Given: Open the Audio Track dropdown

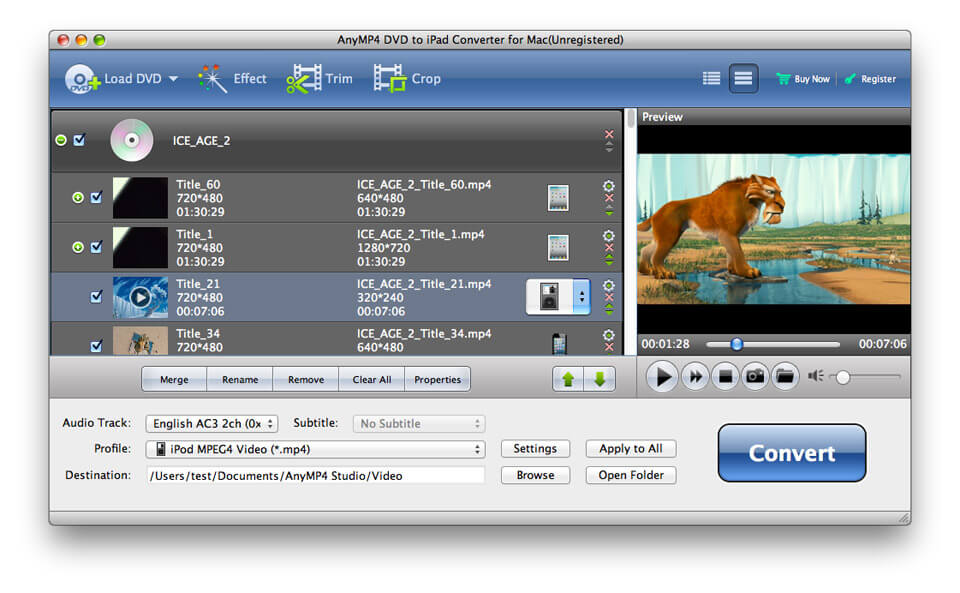Looking at the screenshot, I should 212,423.
